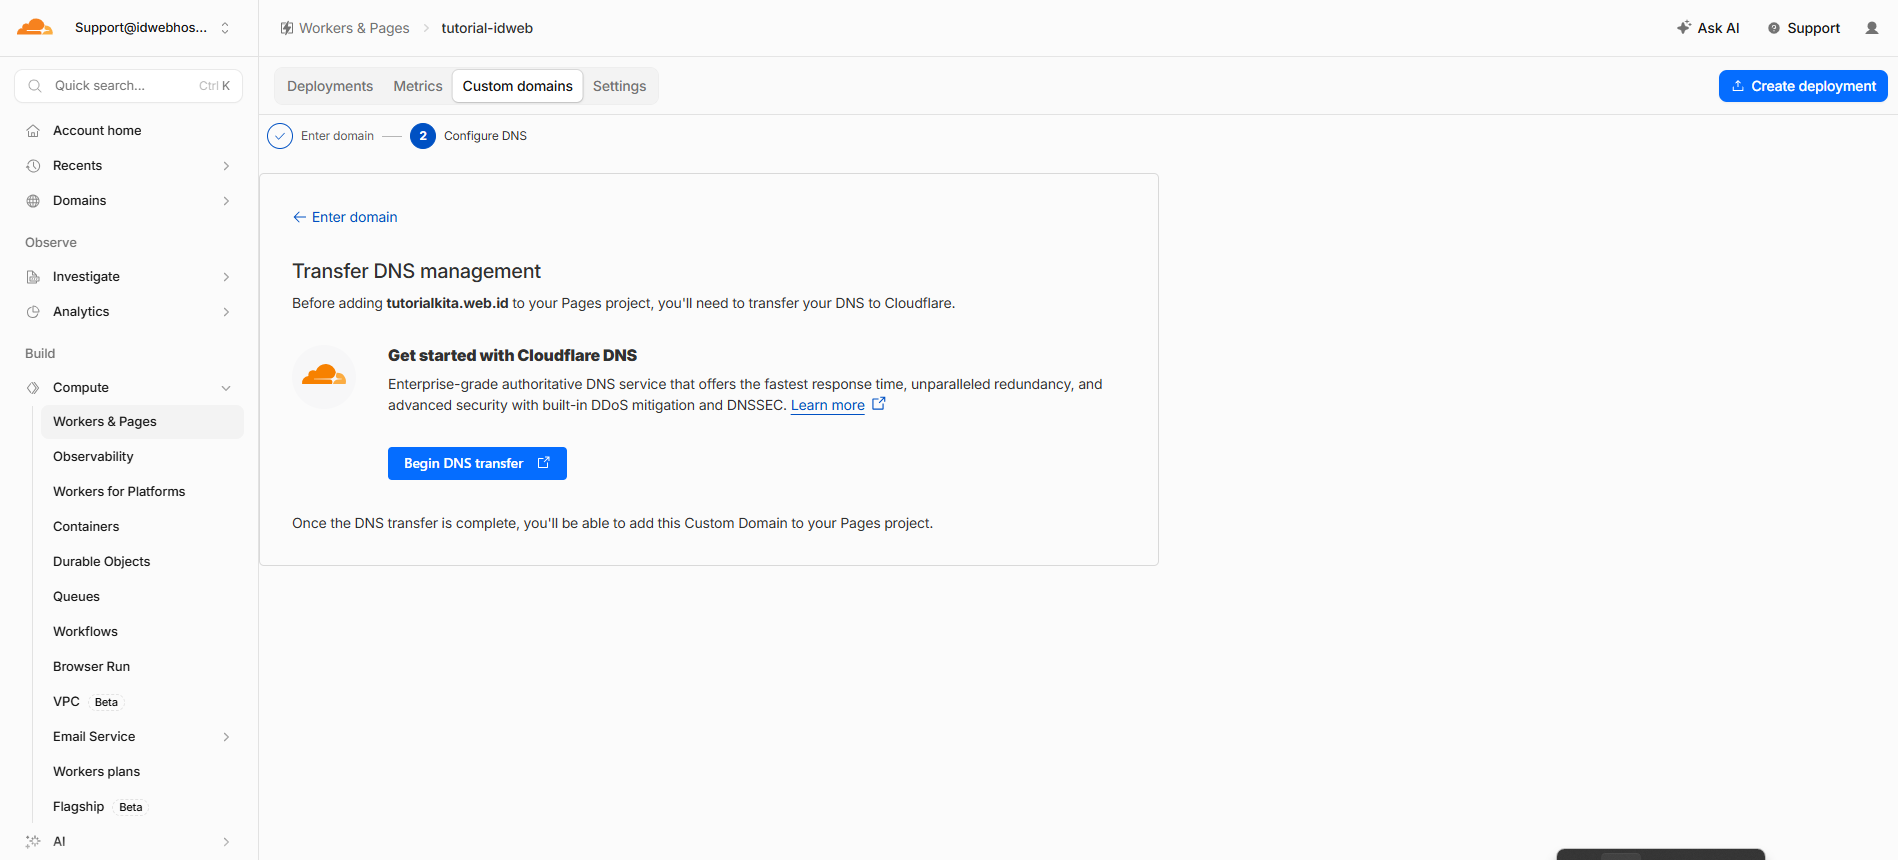Click the Domains globe icon
1898x860 pixels.
[x=33, y=201]
